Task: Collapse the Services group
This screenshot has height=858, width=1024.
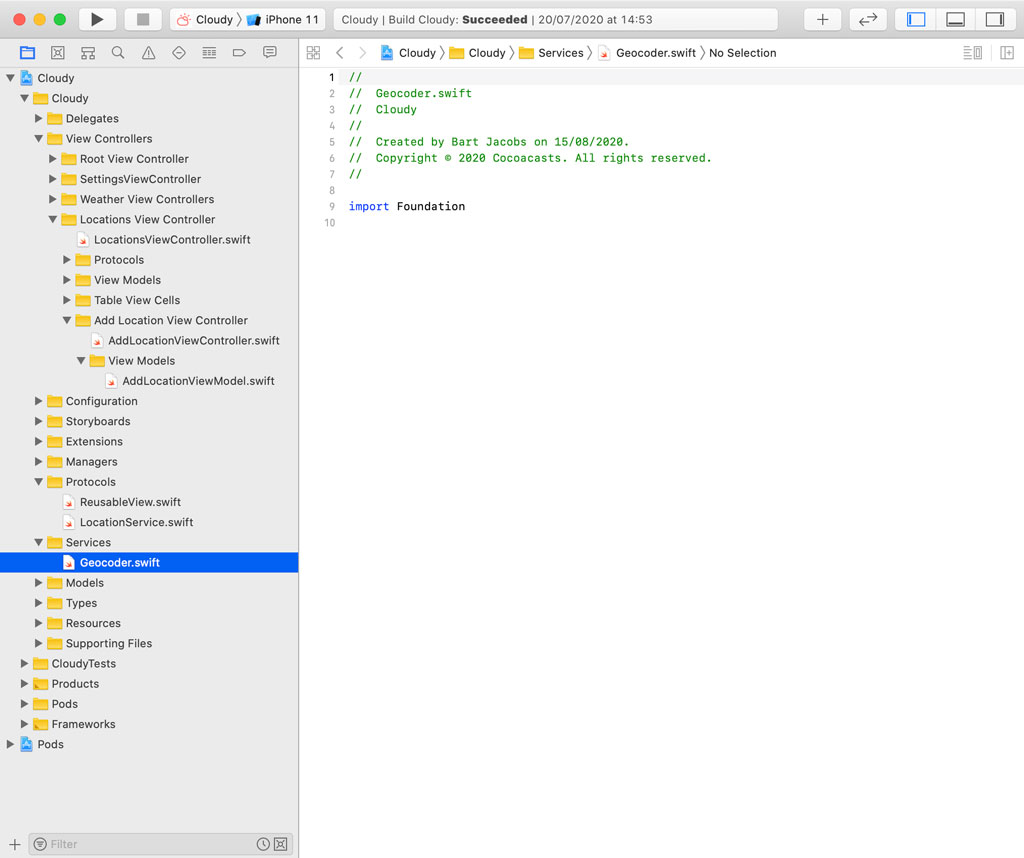Action: [x=38, y=542]
